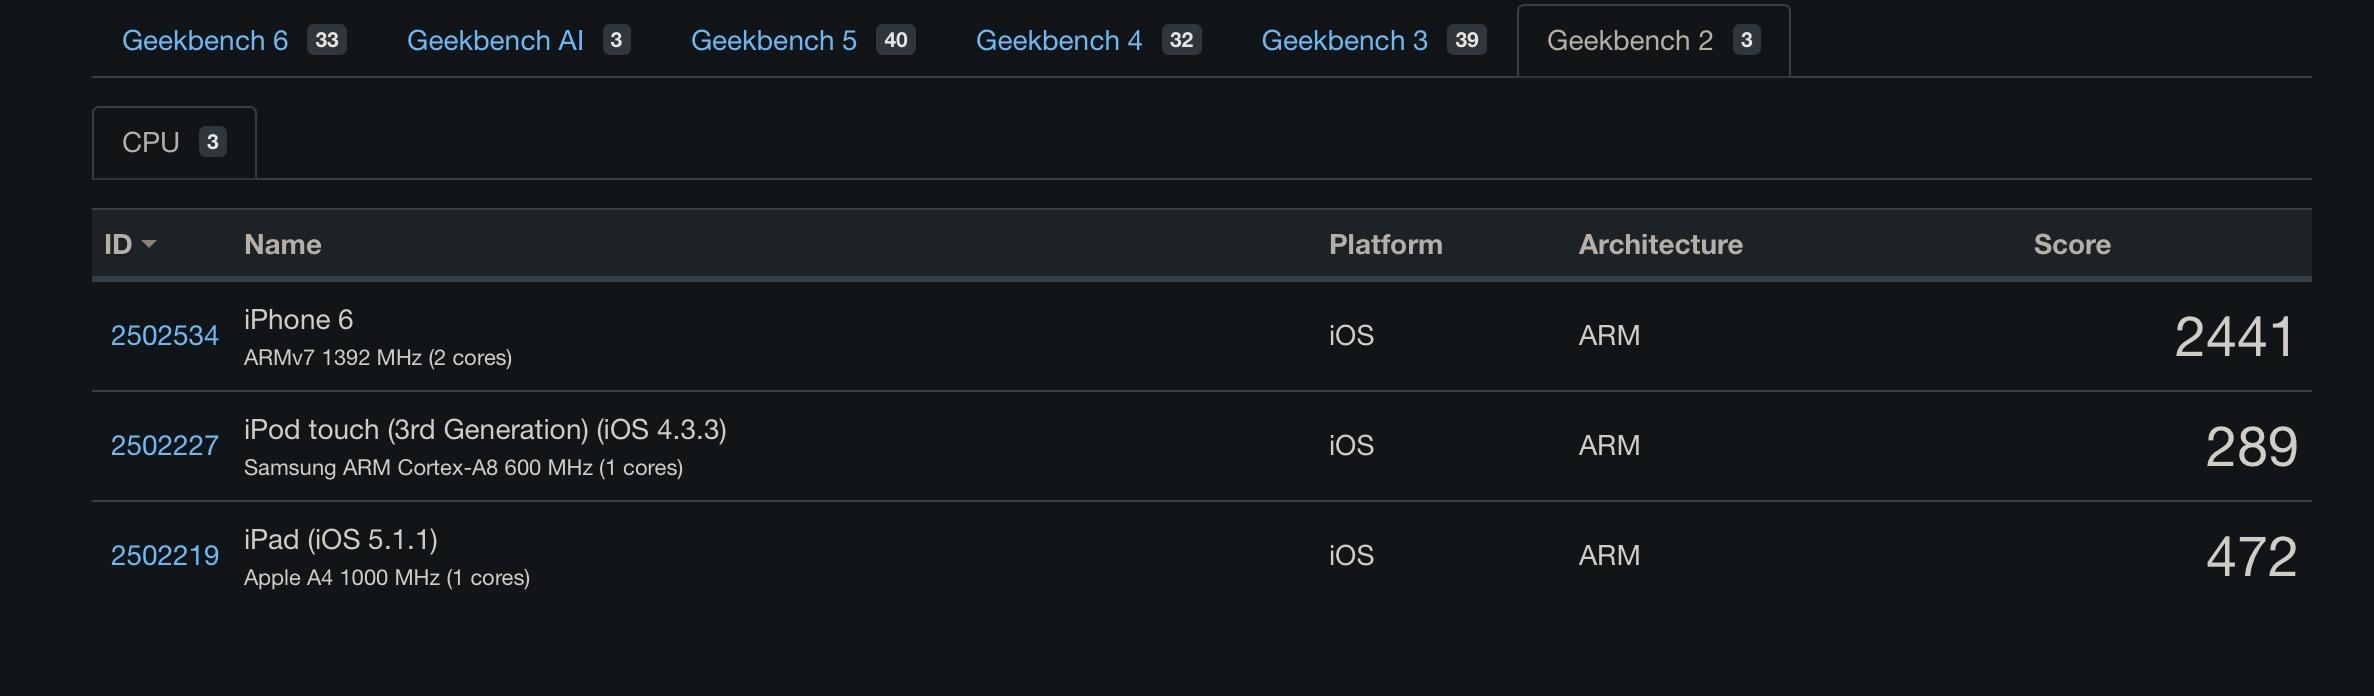Open result link 2502534
The image size is (2374, 696).
[x=164, y=336]
